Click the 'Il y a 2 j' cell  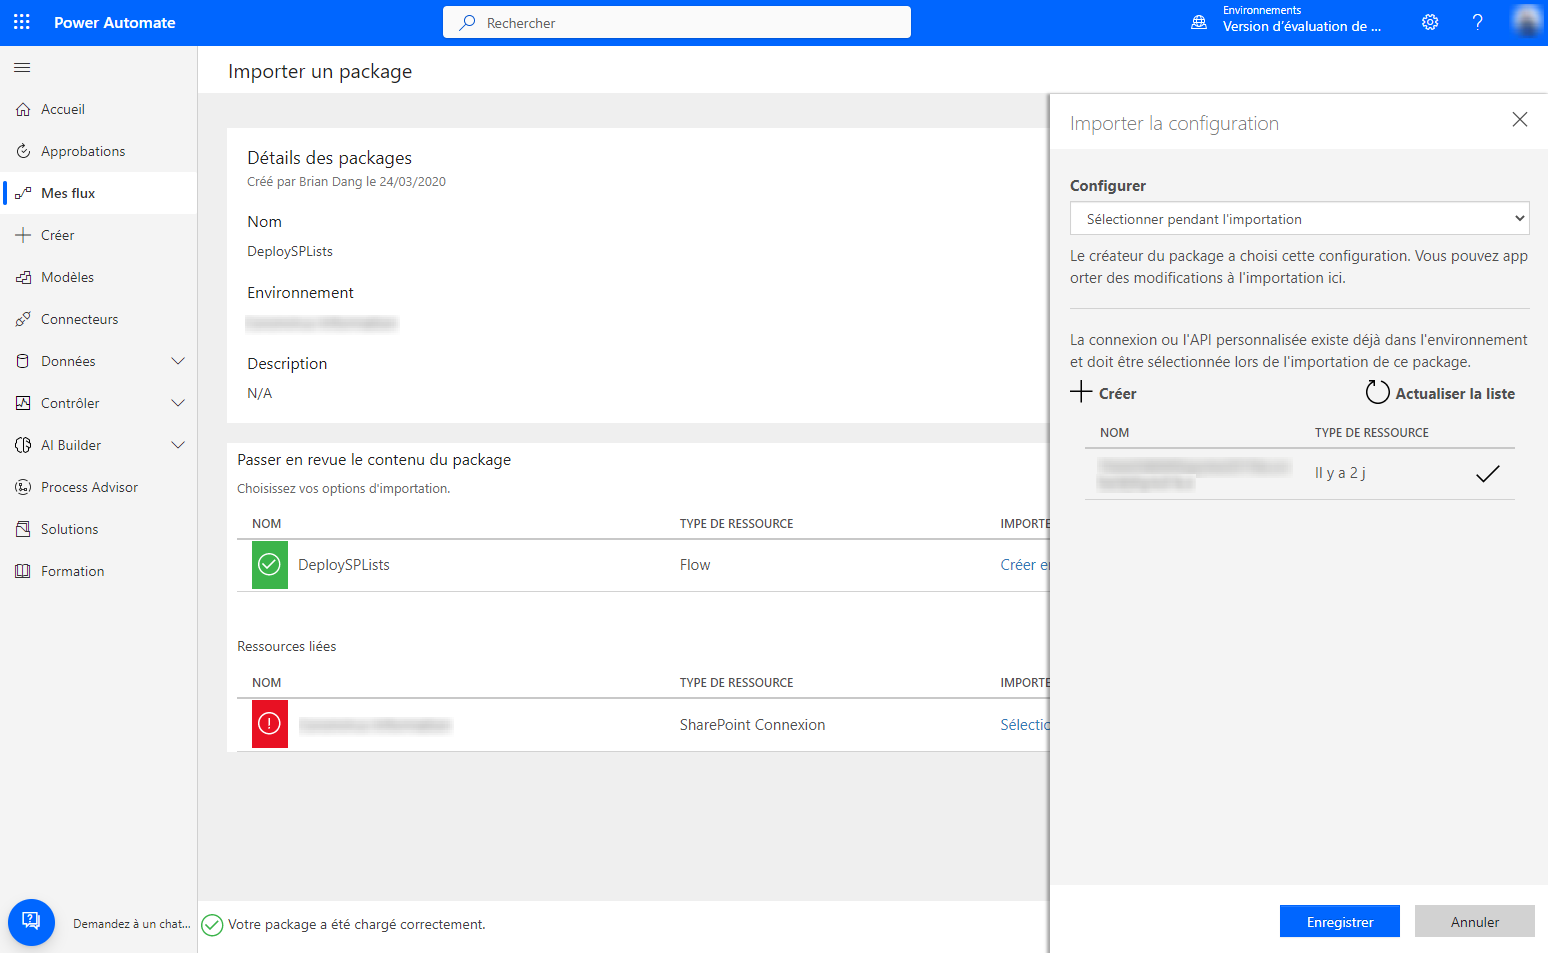pyautogui.click(x=1340, y=473)
